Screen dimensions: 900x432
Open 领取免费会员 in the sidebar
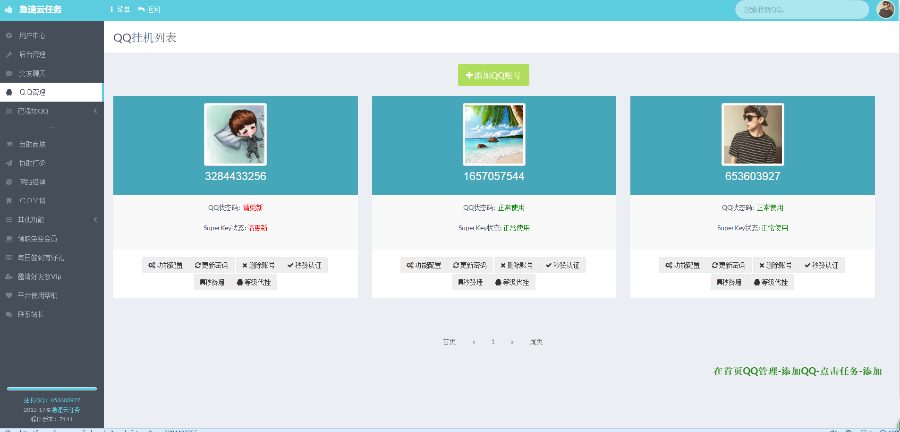[52, 239]
